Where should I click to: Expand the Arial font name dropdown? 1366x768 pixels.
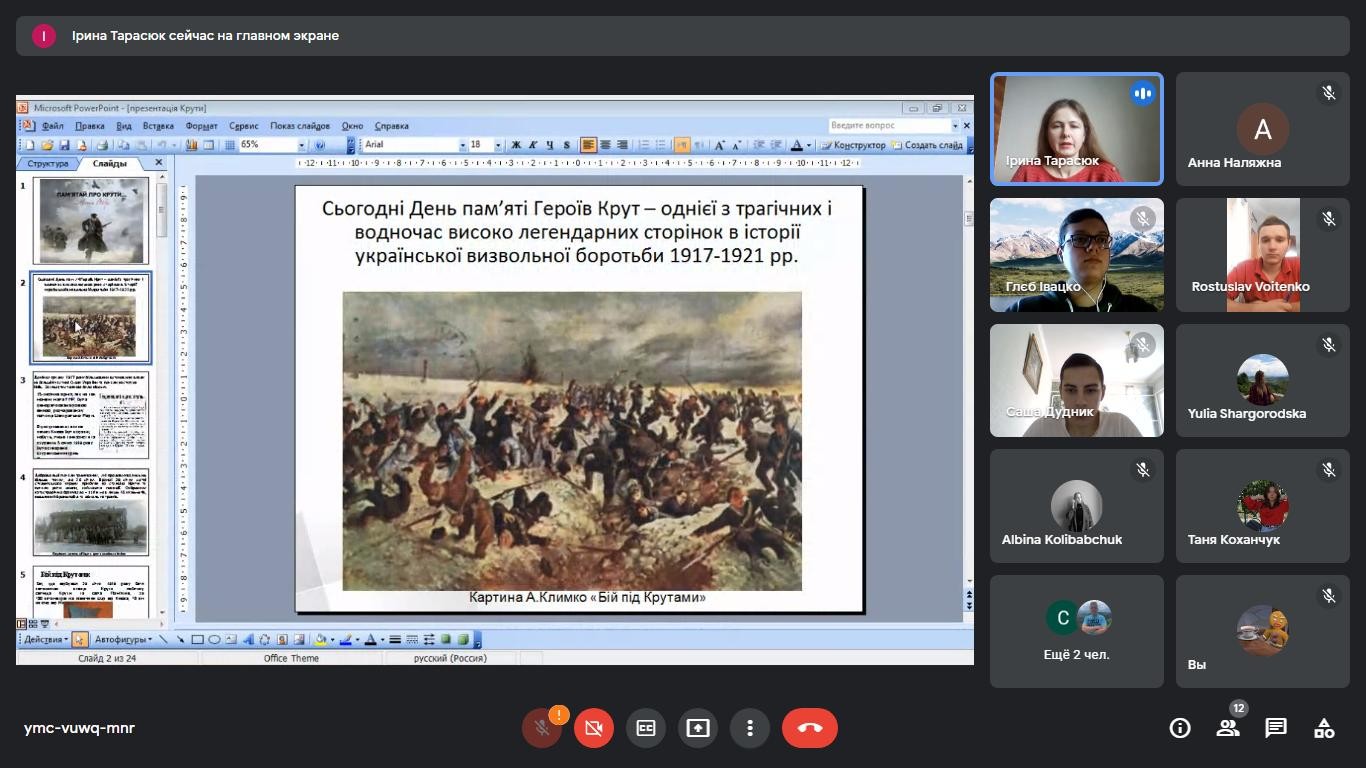pos(462,145)
